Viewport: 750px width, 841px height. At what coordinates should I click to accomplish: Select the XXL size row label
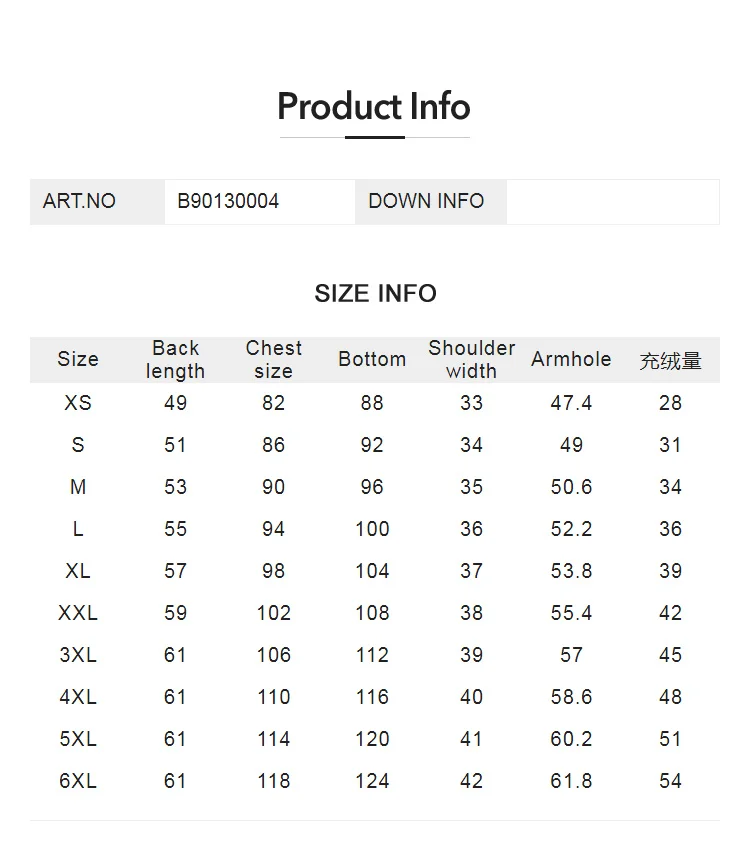78,613
